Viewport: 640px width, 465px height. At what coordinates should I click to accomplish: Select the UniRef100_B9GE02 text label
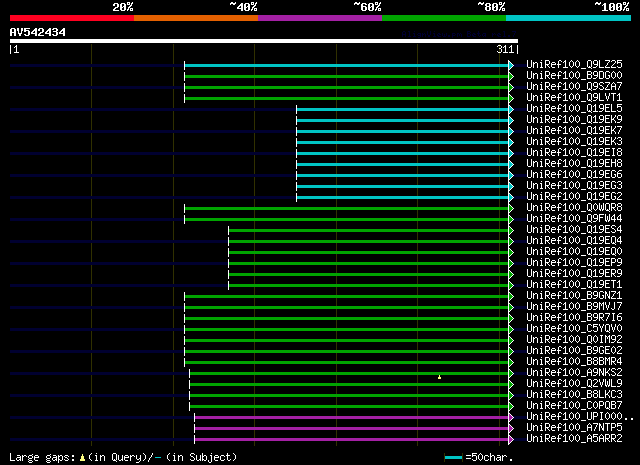574,350
